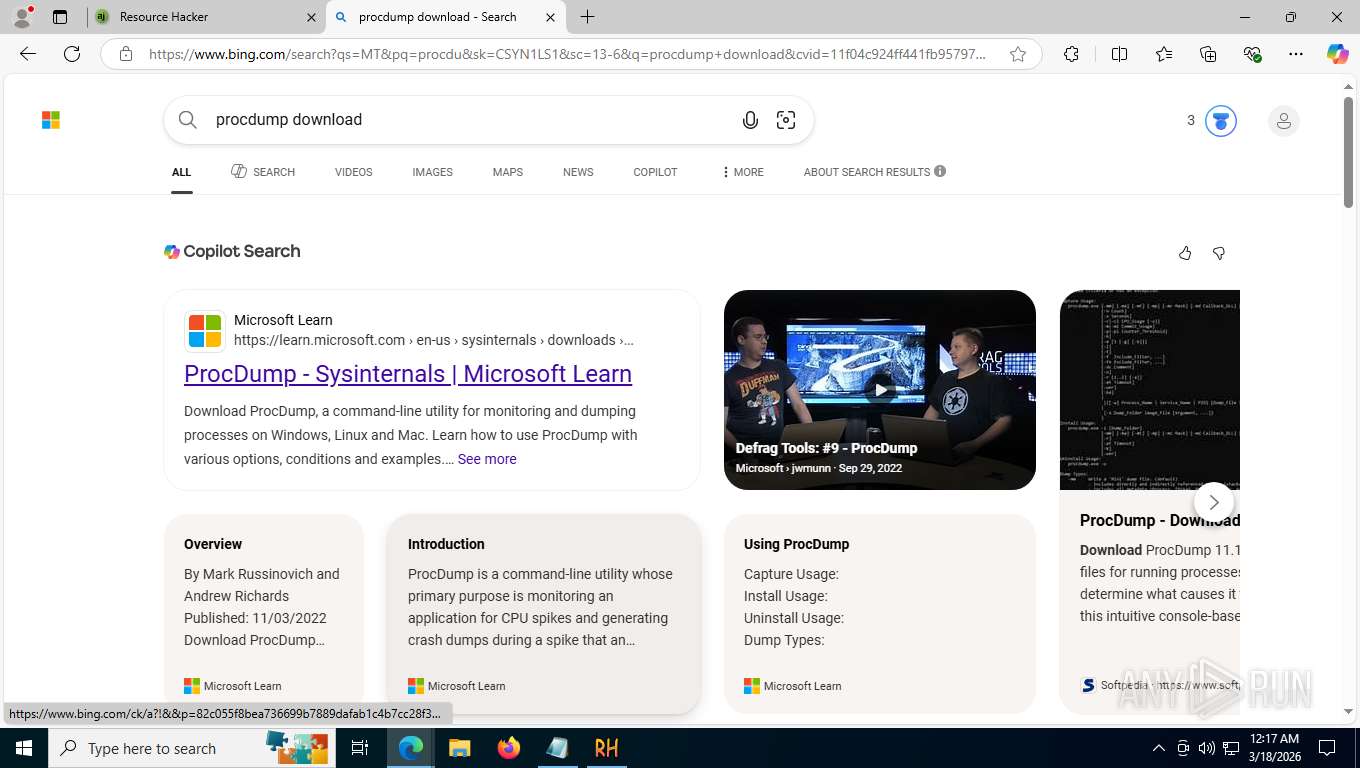Switch to the SEARCH tab

click(x=263, y=172)
